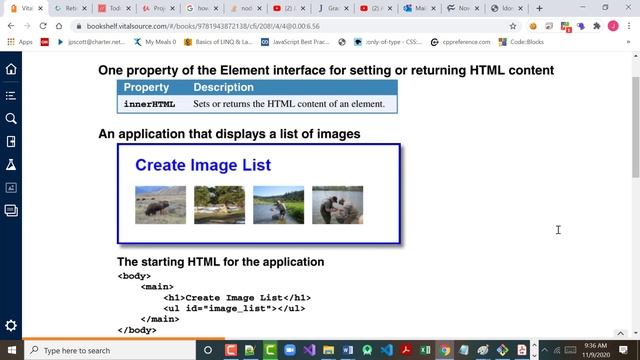This screenshot has height=360, width=640.
Task: Open Adobe Acrobat on taskbar
Action: coord(406,350)
